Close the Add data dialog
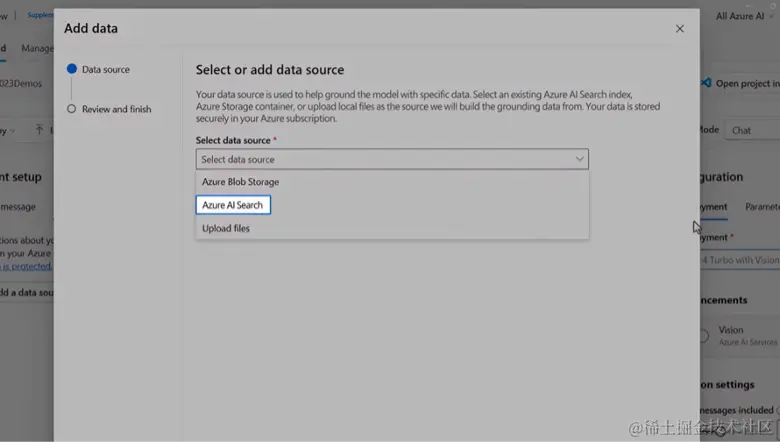The image size is (780, 443). (x=680, y=29)
